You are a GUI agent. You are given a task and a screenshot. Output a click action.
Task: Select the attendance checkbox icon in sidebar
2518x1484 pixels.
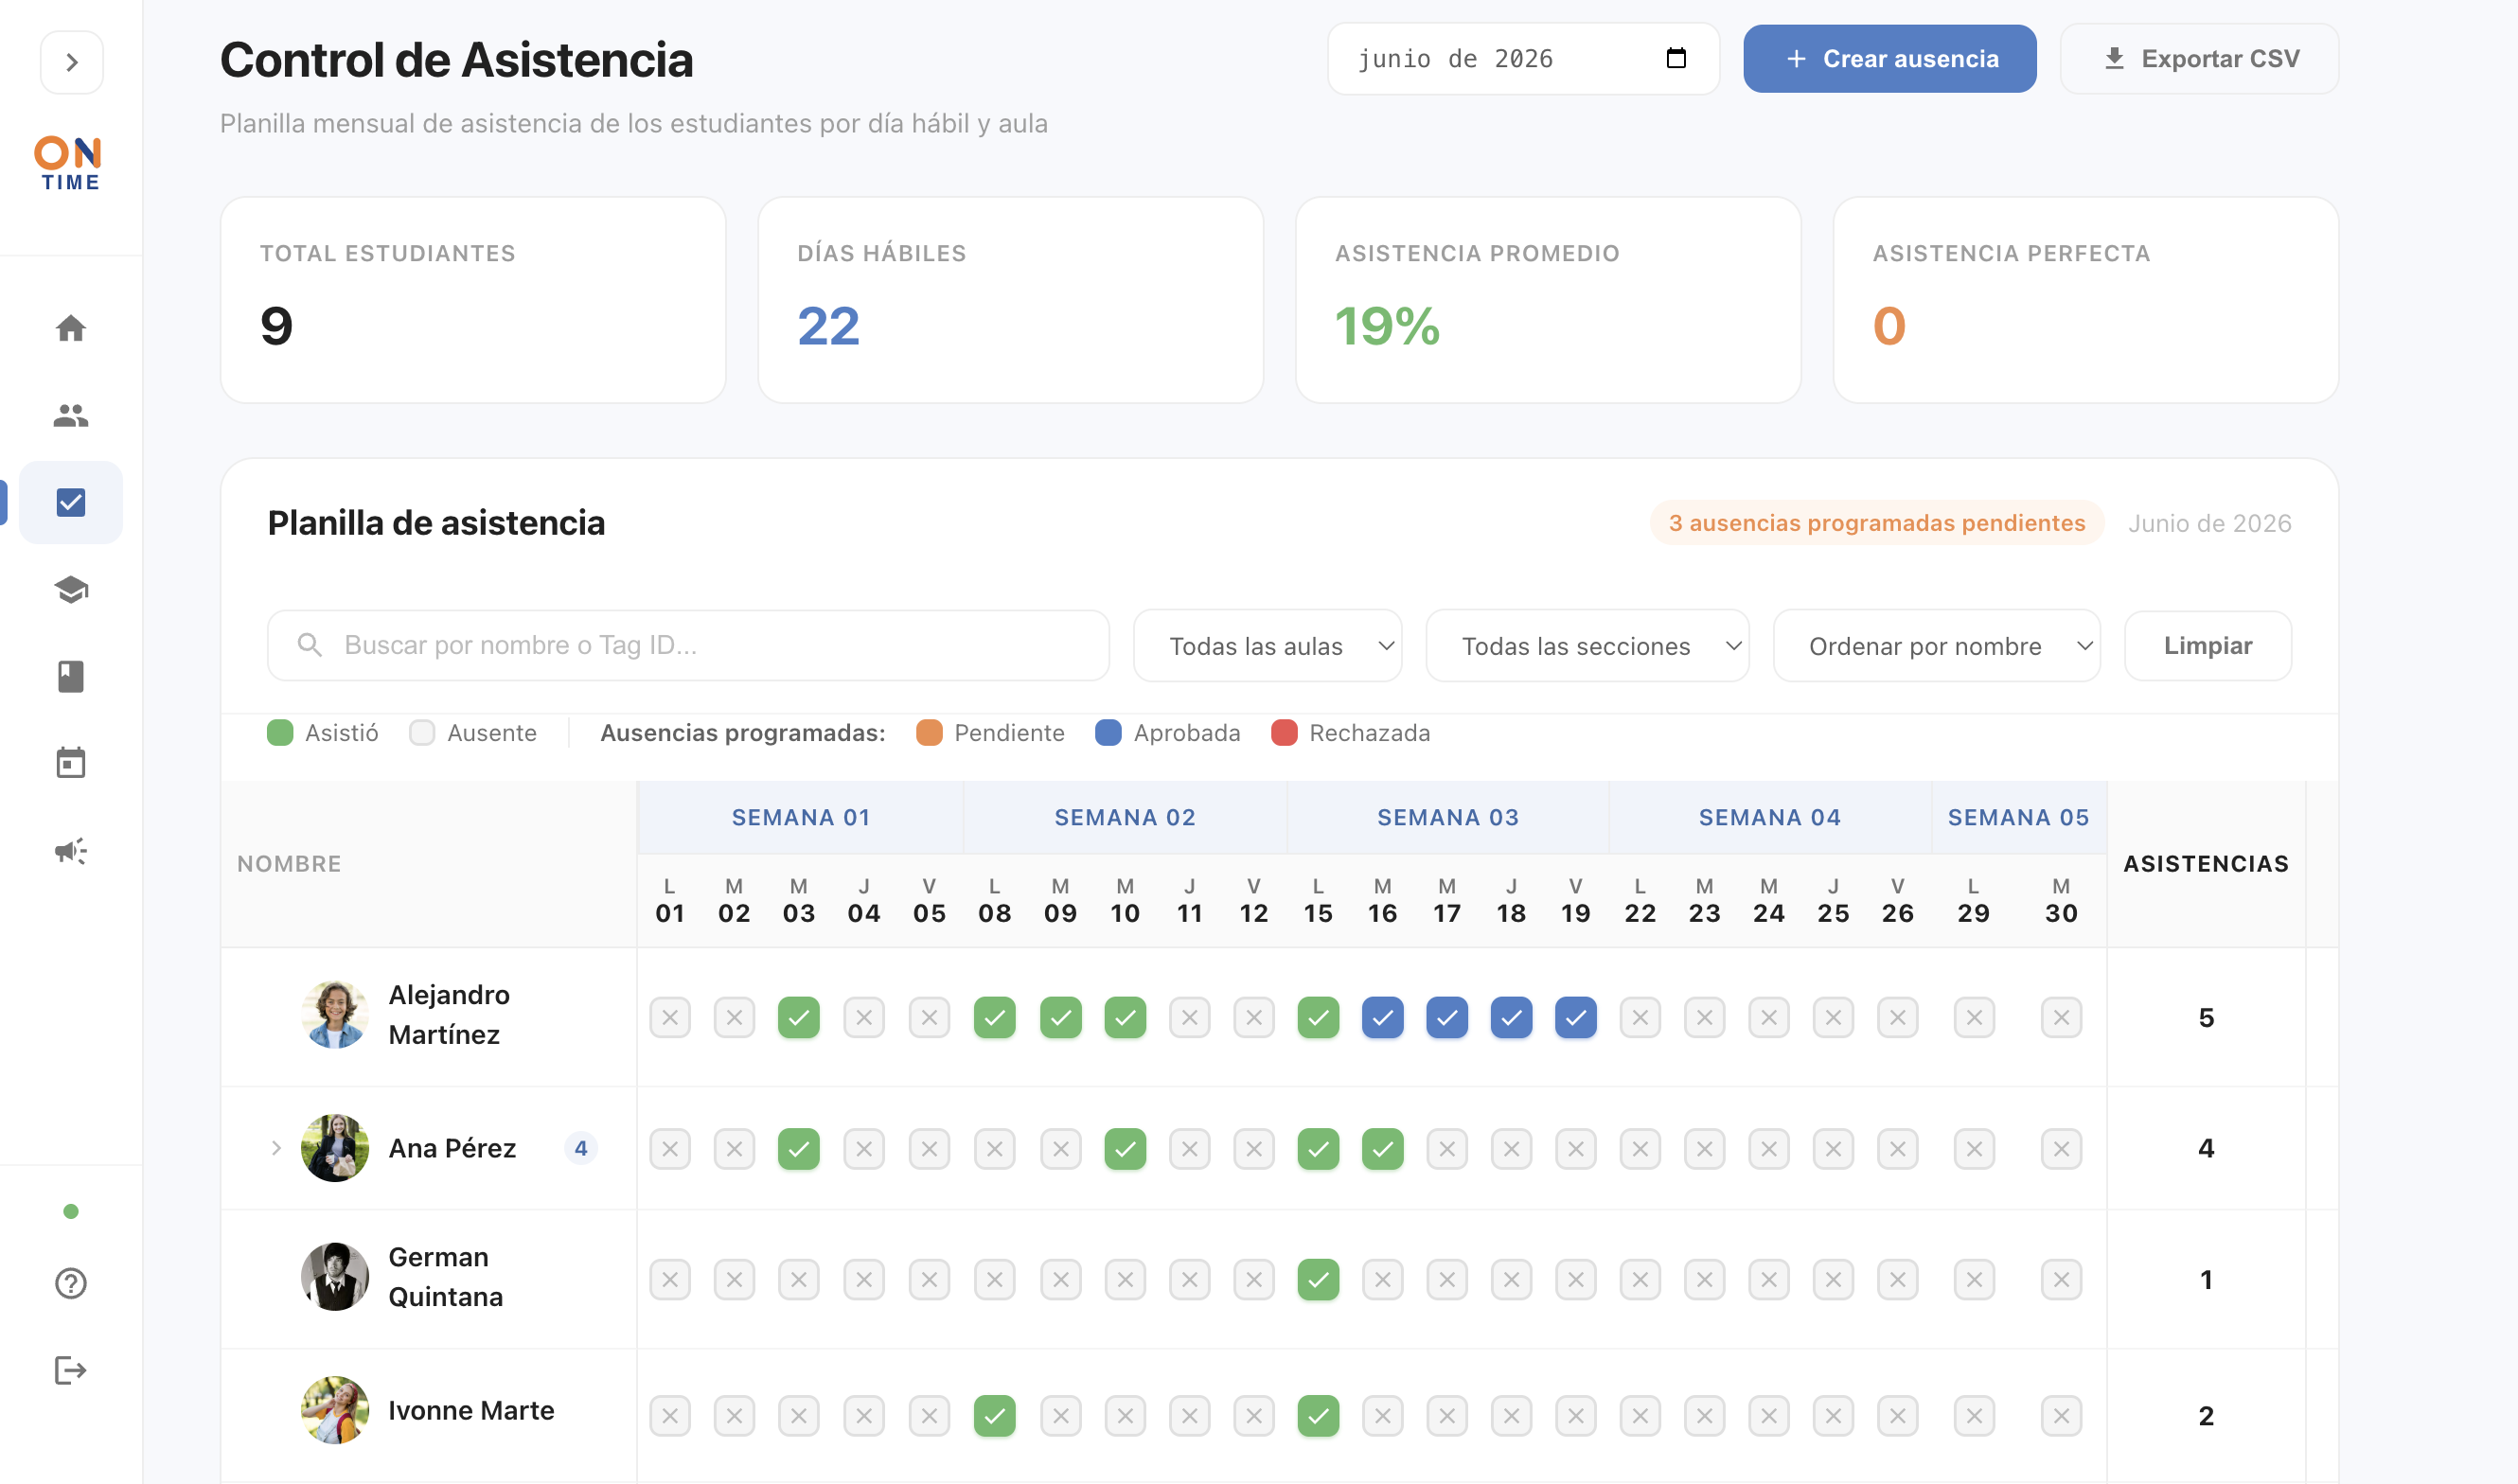[71, 502]
